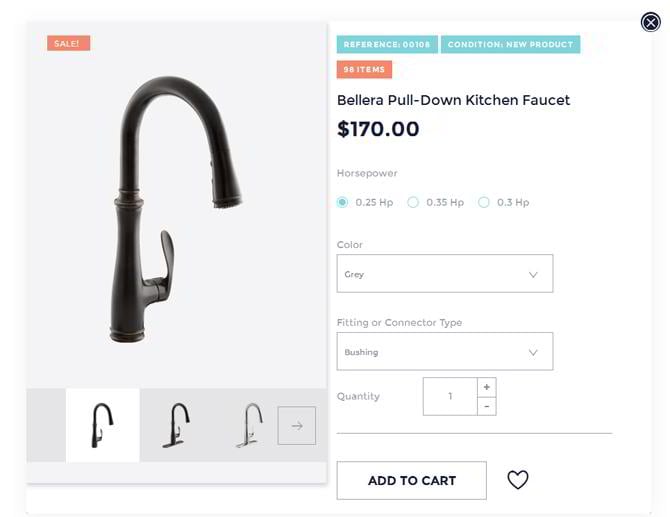View the chrome faucet thumbnail

tap(250, 425)
